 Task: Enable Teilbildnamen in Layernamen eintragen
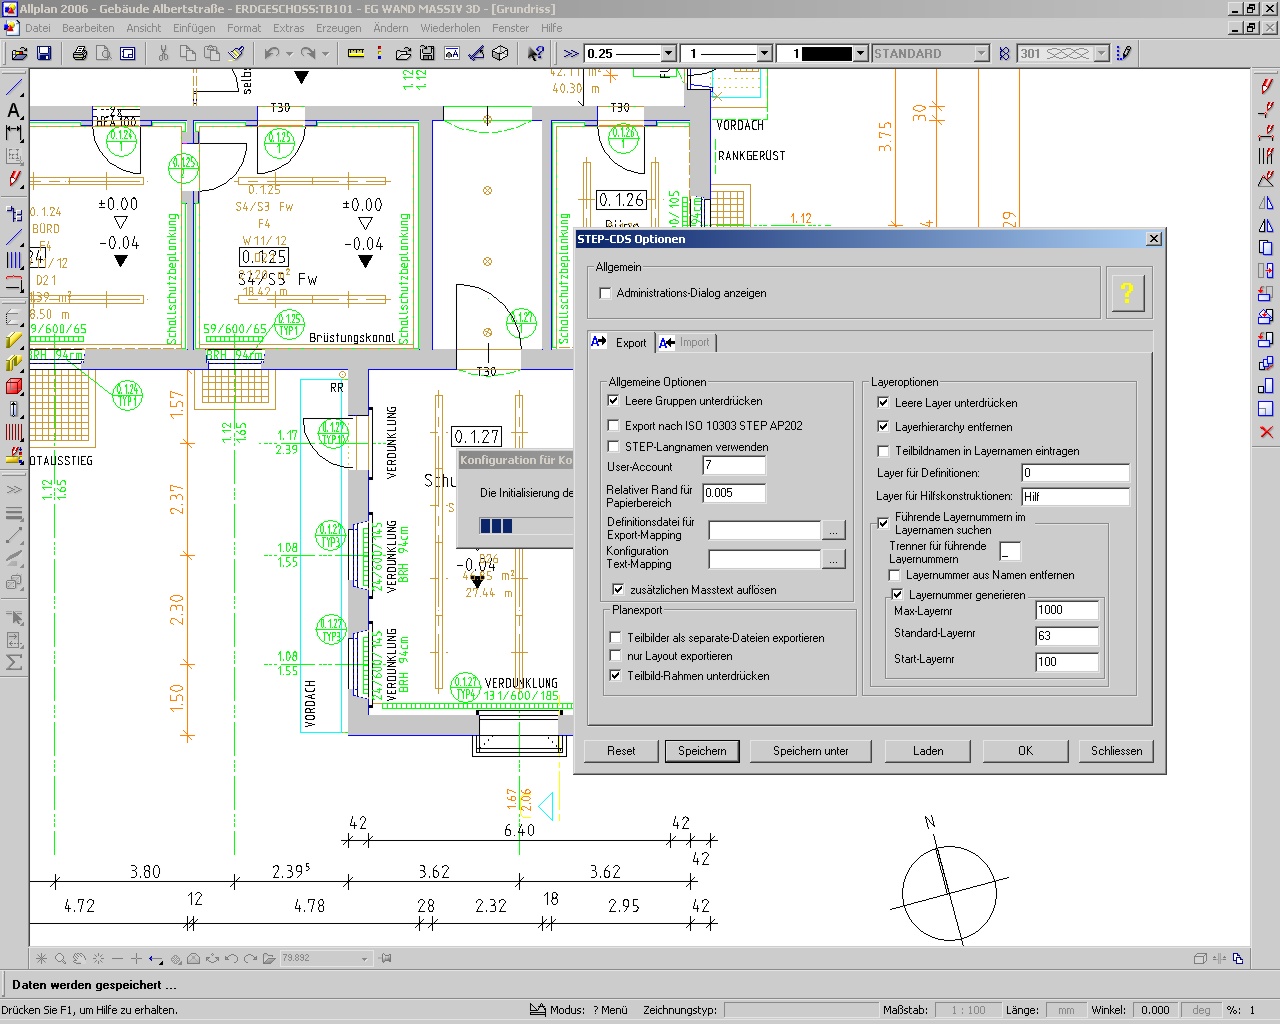883,451
